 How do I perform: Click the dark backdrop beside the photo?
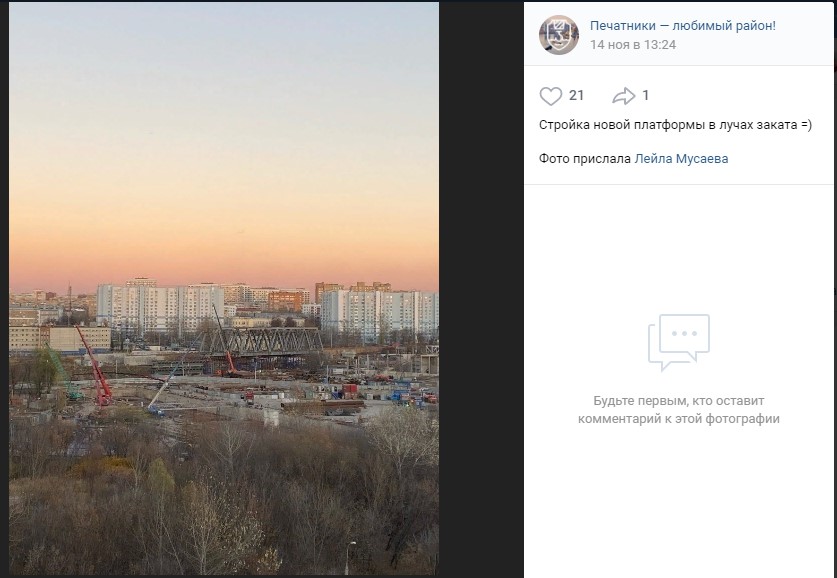[481, 288]
